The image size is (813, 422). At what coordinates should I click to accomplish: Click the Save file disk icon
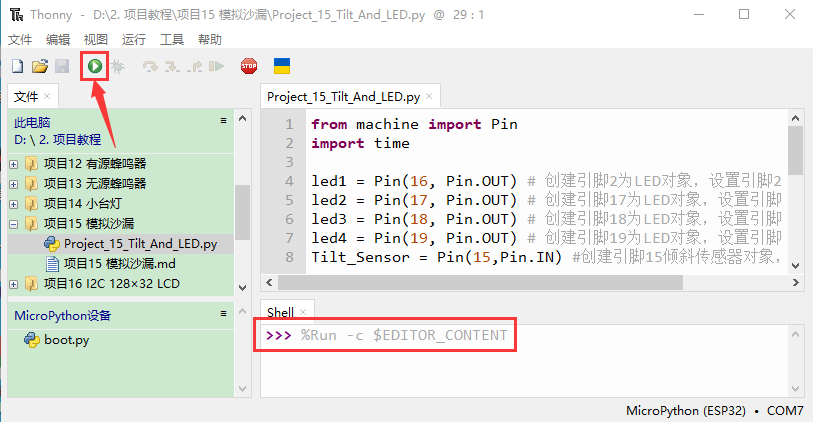tap(61, 66)
